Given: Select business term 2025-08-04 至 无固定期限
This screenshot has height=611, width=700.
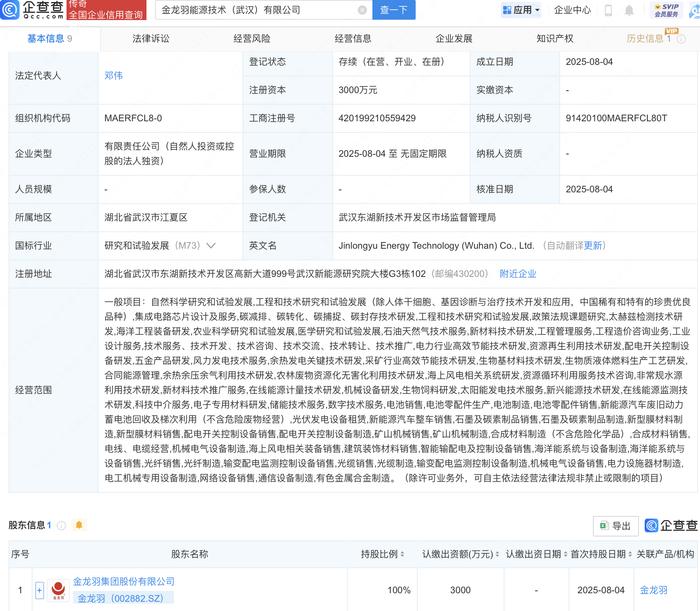Looking at the screenshot, I should coord(392,154).
